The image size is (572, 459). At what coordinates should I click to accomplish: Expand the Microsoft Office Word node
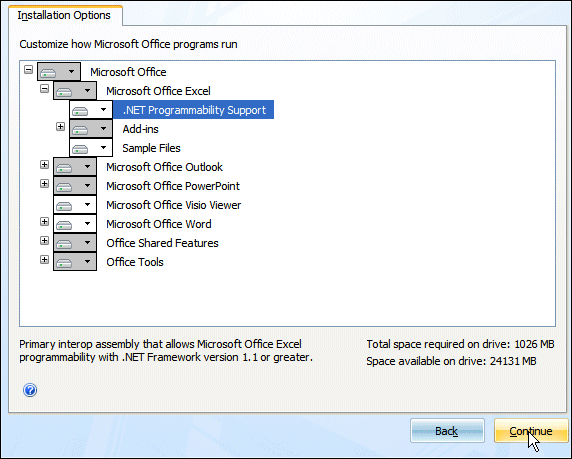[x=45, y=221]
